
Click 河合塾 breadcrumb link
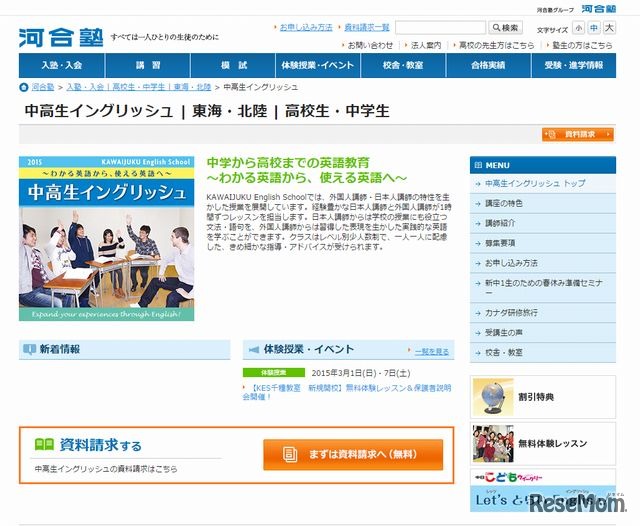(x=43, y=87)
